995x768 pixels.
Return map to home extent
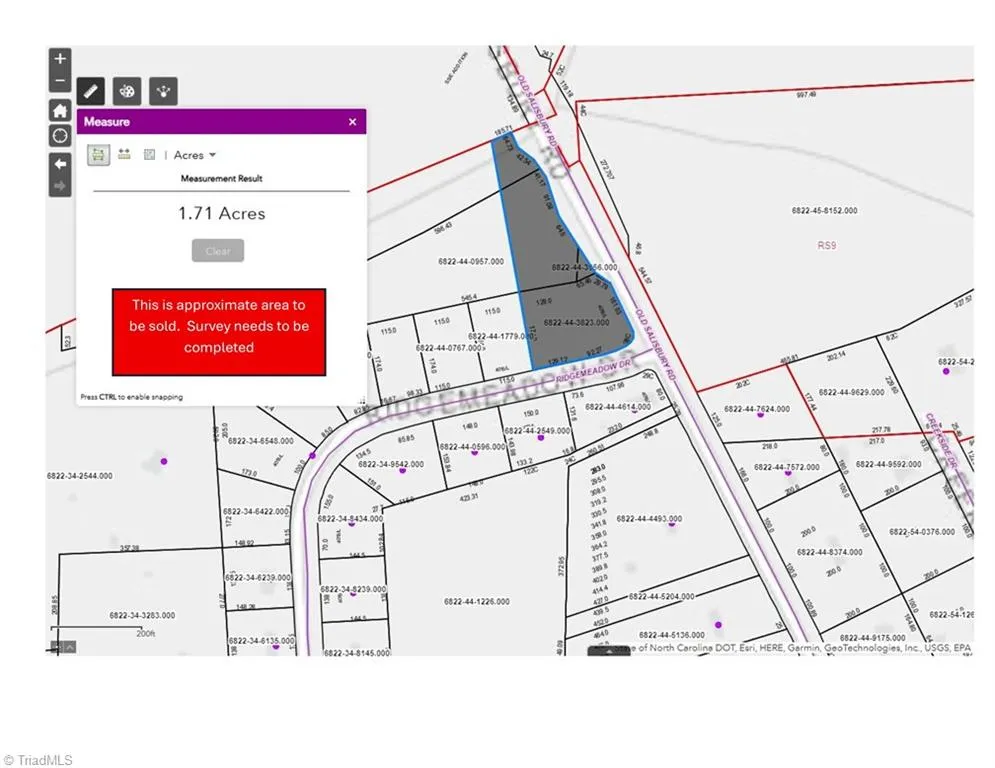coord(60,110)
